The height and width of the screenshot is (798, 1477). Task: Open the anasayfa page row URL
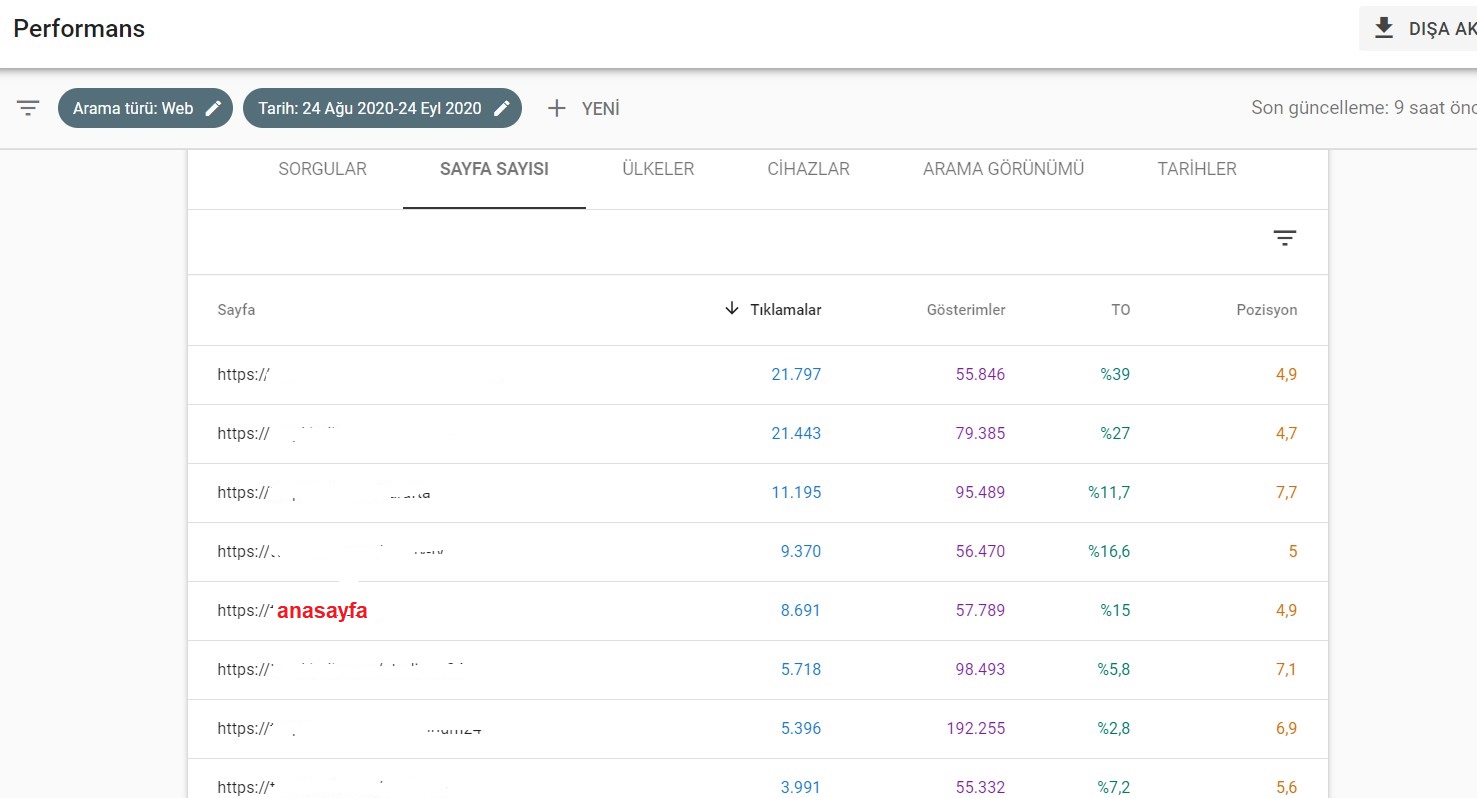[x=292, y=610]
